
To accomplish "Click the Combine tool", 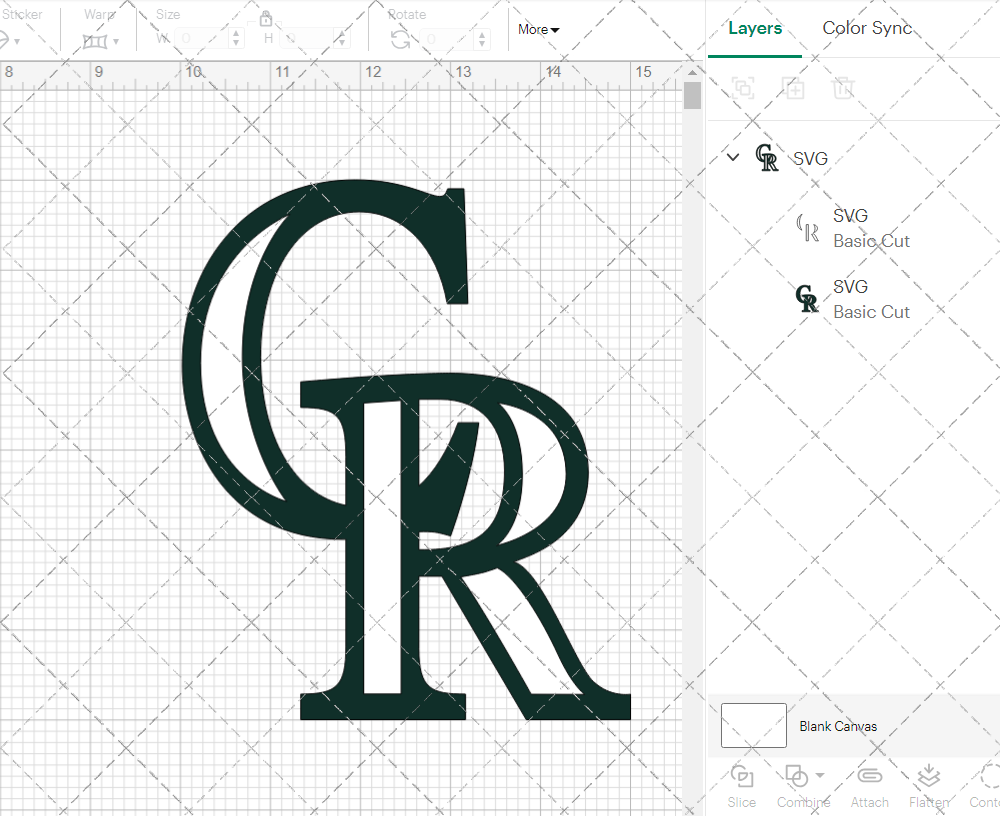I will (x=803, y=787).
